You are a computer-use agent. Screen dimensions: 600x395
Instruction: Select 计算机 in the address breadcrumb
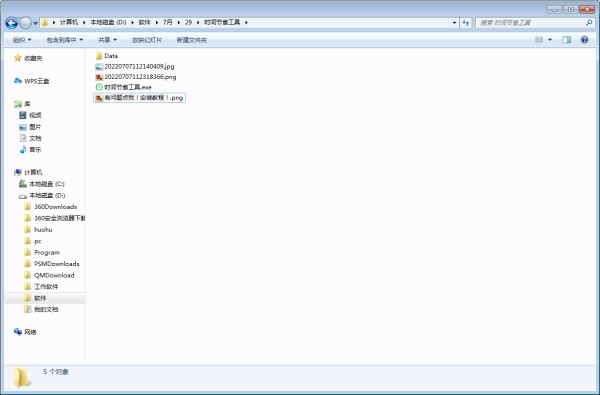(69, 23)
